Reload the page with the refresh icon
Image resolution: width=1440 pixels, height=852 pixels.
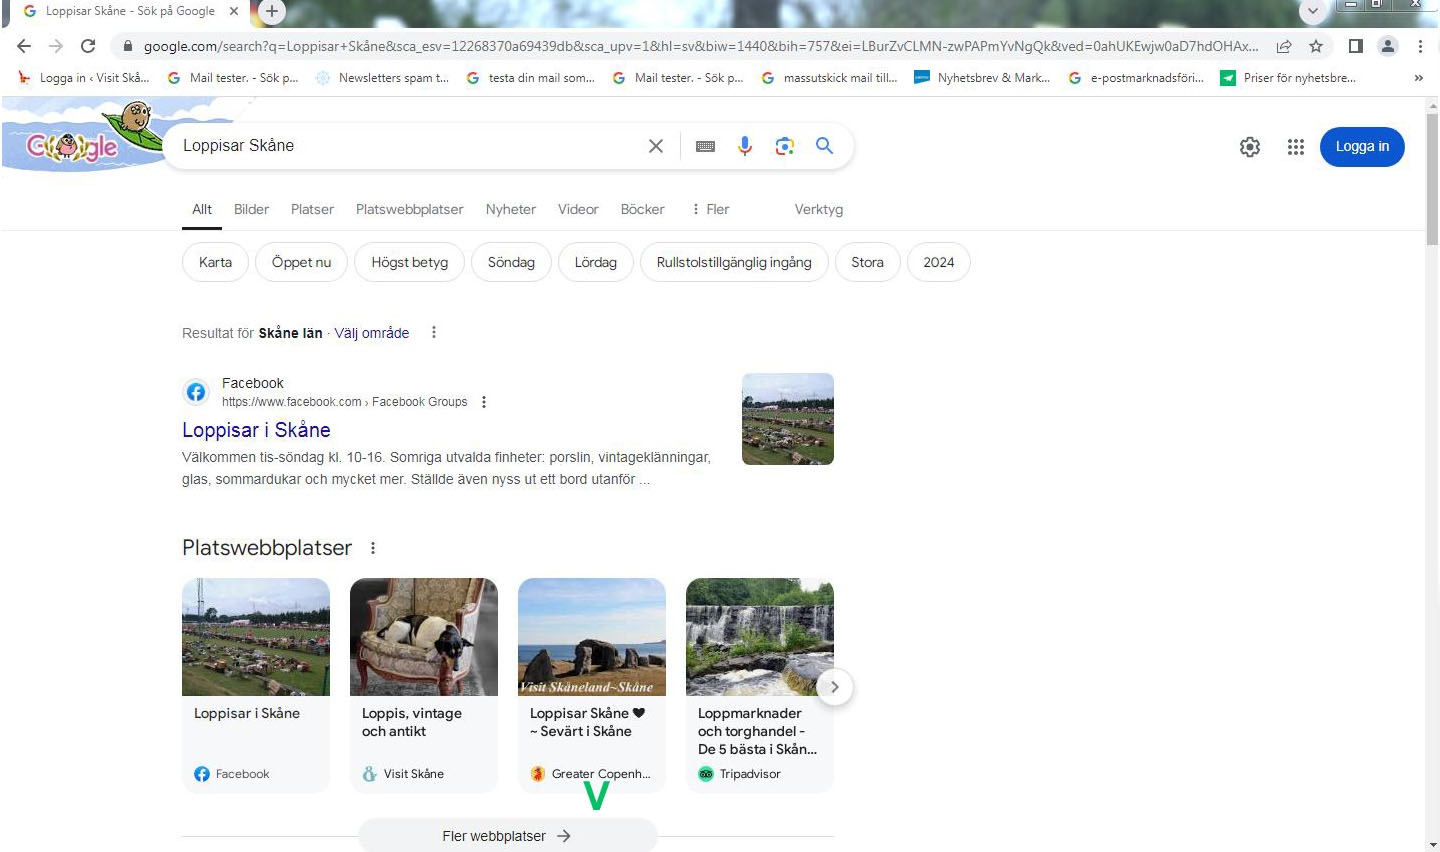tap(88, 46)
